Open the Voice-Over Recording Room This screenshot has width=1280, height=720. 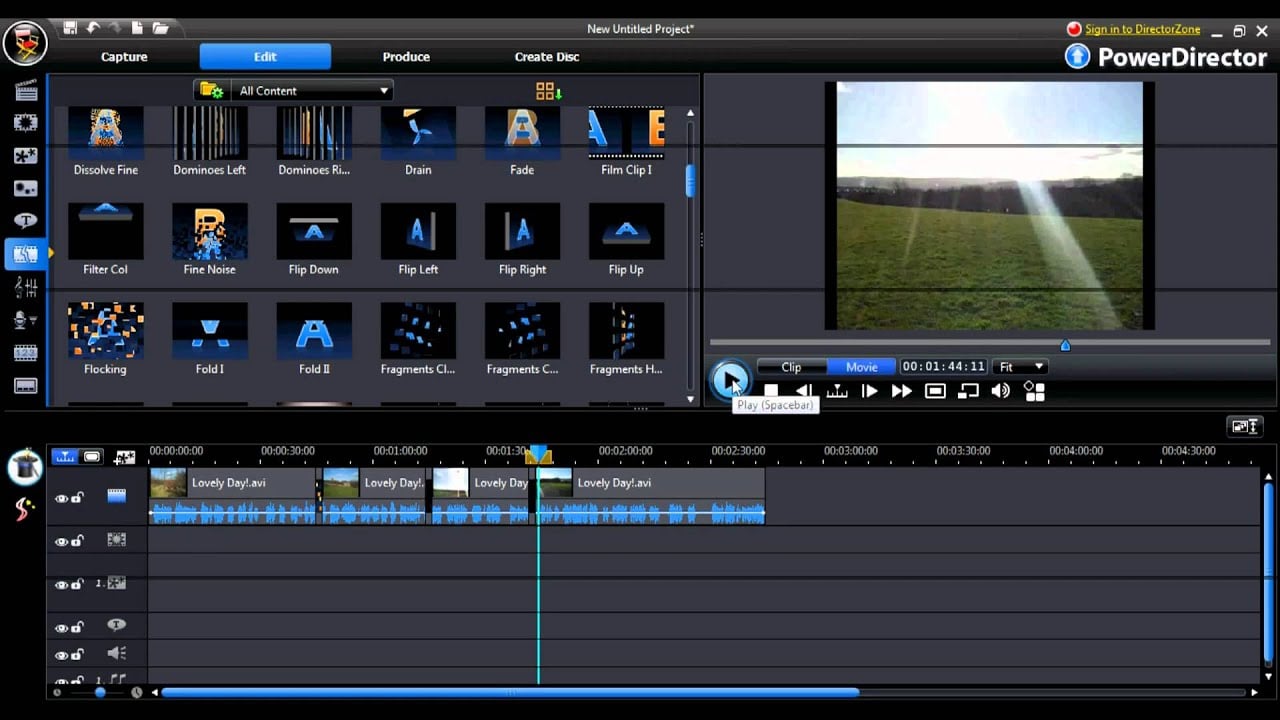pyautogui.click(x=26, y=318)
